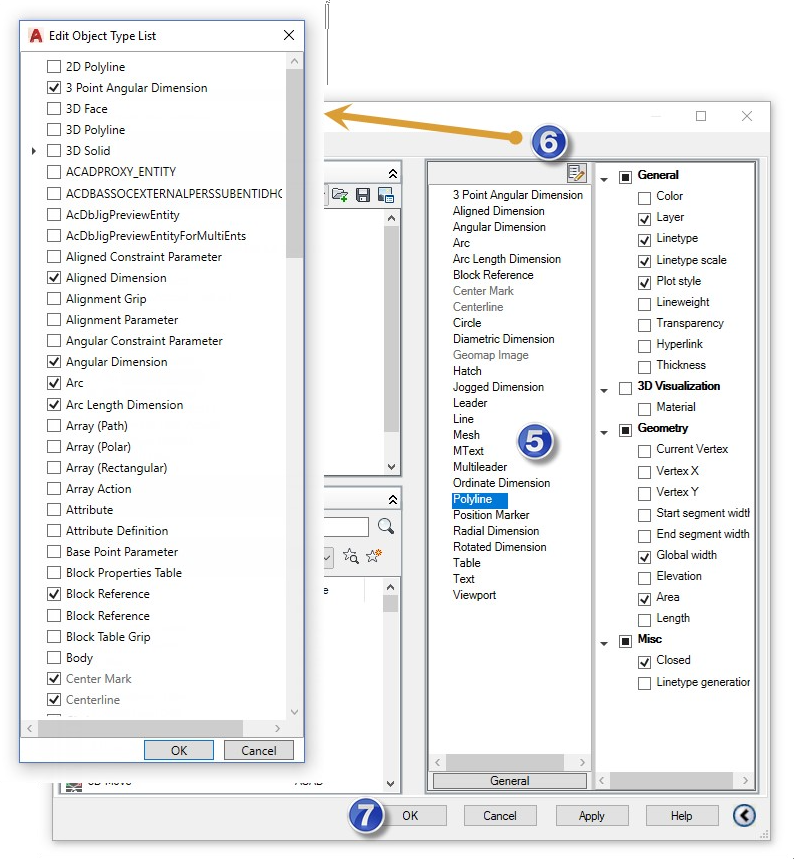This screenshot has height=859, width=794.
Task: Click the Apply button
Action: (x=591, y=816)
